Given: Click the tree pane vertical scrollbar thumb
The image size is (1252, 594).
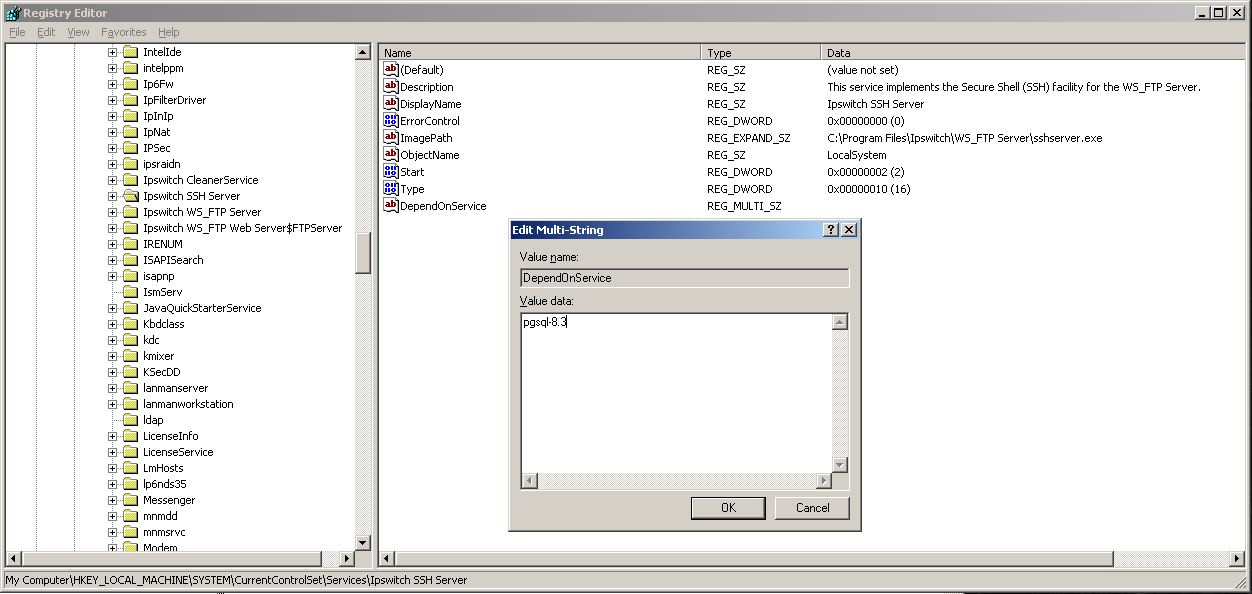Looking at the screenshot, I should (x=363, y=252).
